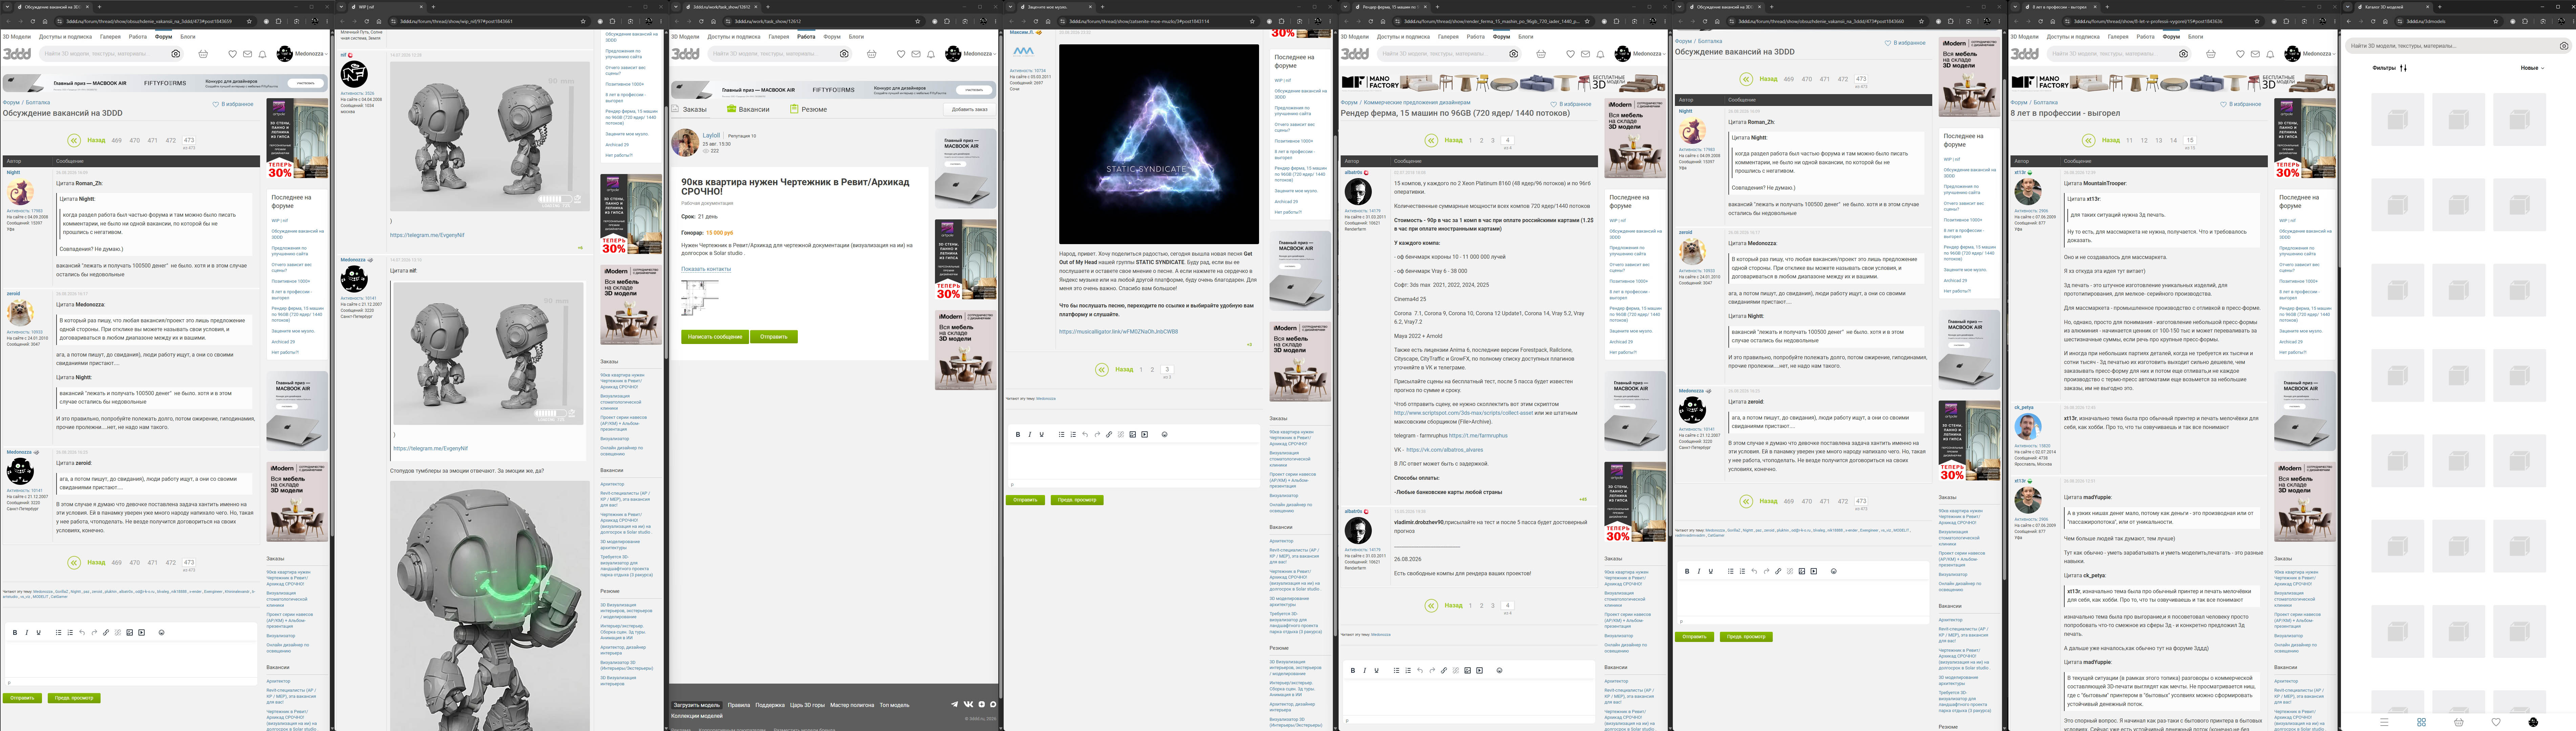Open vk.com/albatros_alvarez link in render farm post
This screenshot has width=2576, height=731.
coord(1445,450)
